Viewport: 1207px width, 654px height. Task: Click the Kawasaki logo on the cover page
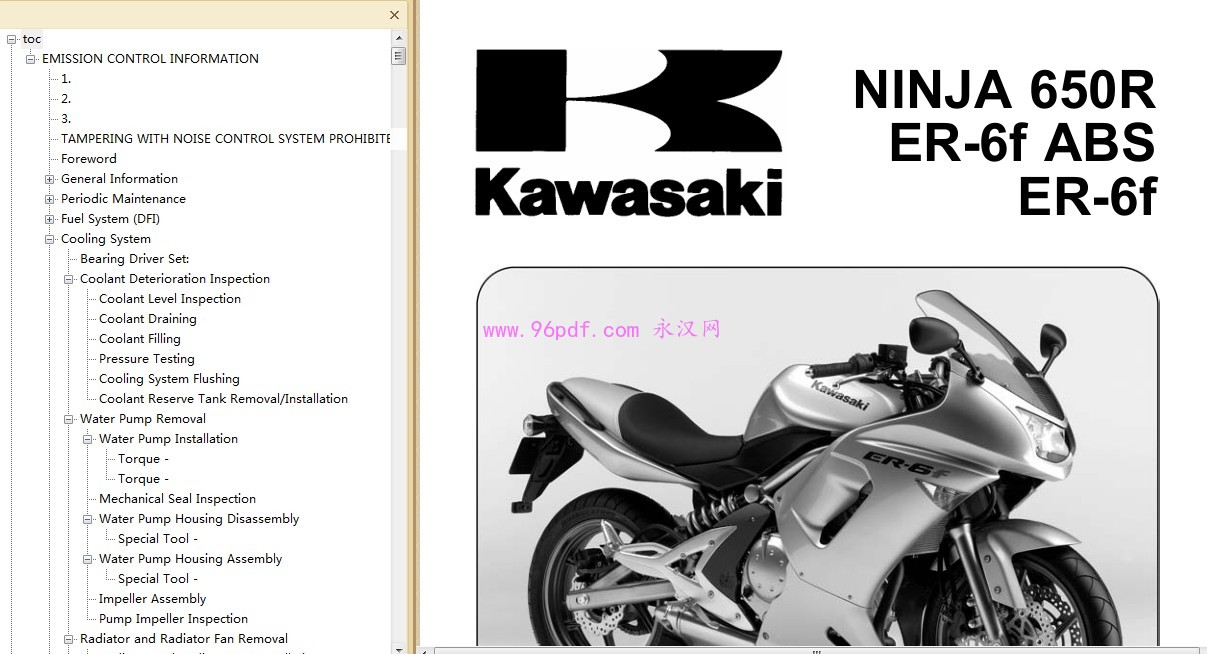tap(629, 132)
